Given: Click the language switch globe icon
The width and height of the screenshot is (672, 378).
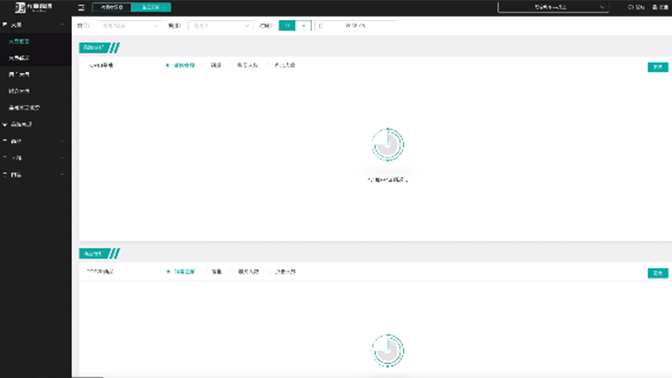Looking at the screenshot, I should click(x=630, y=7).
